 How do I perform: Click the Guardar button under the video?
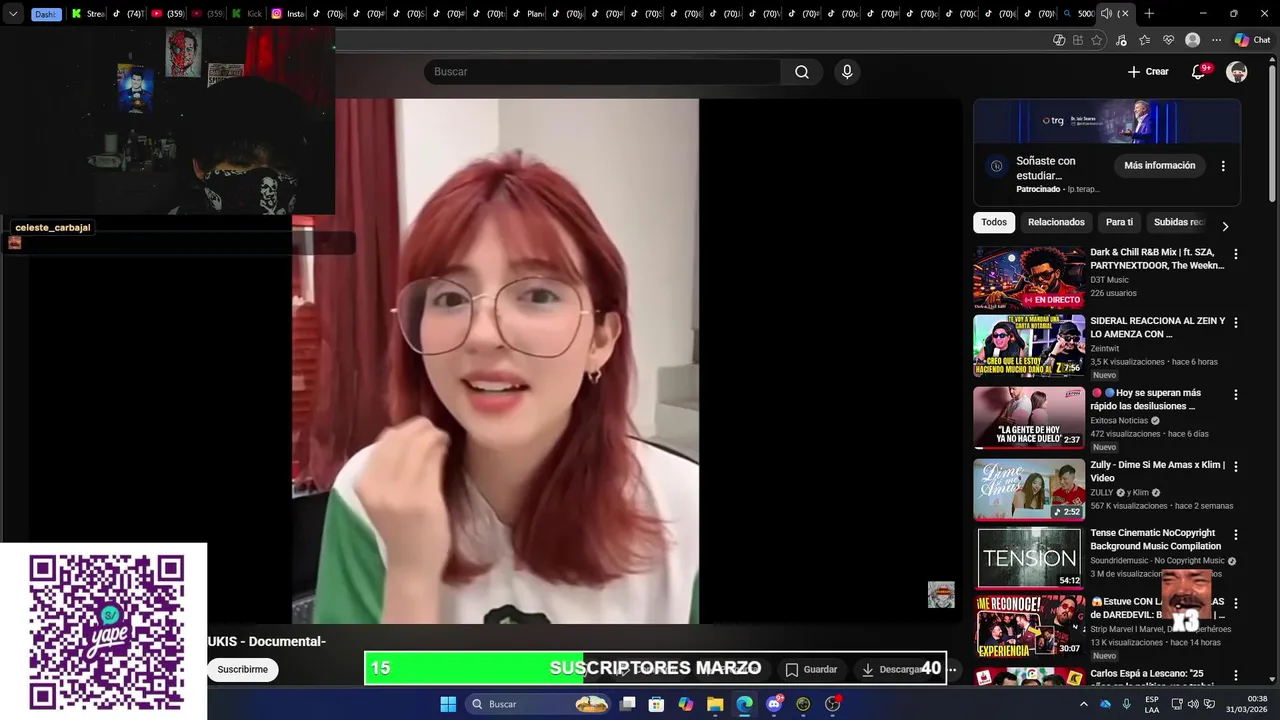811,670
